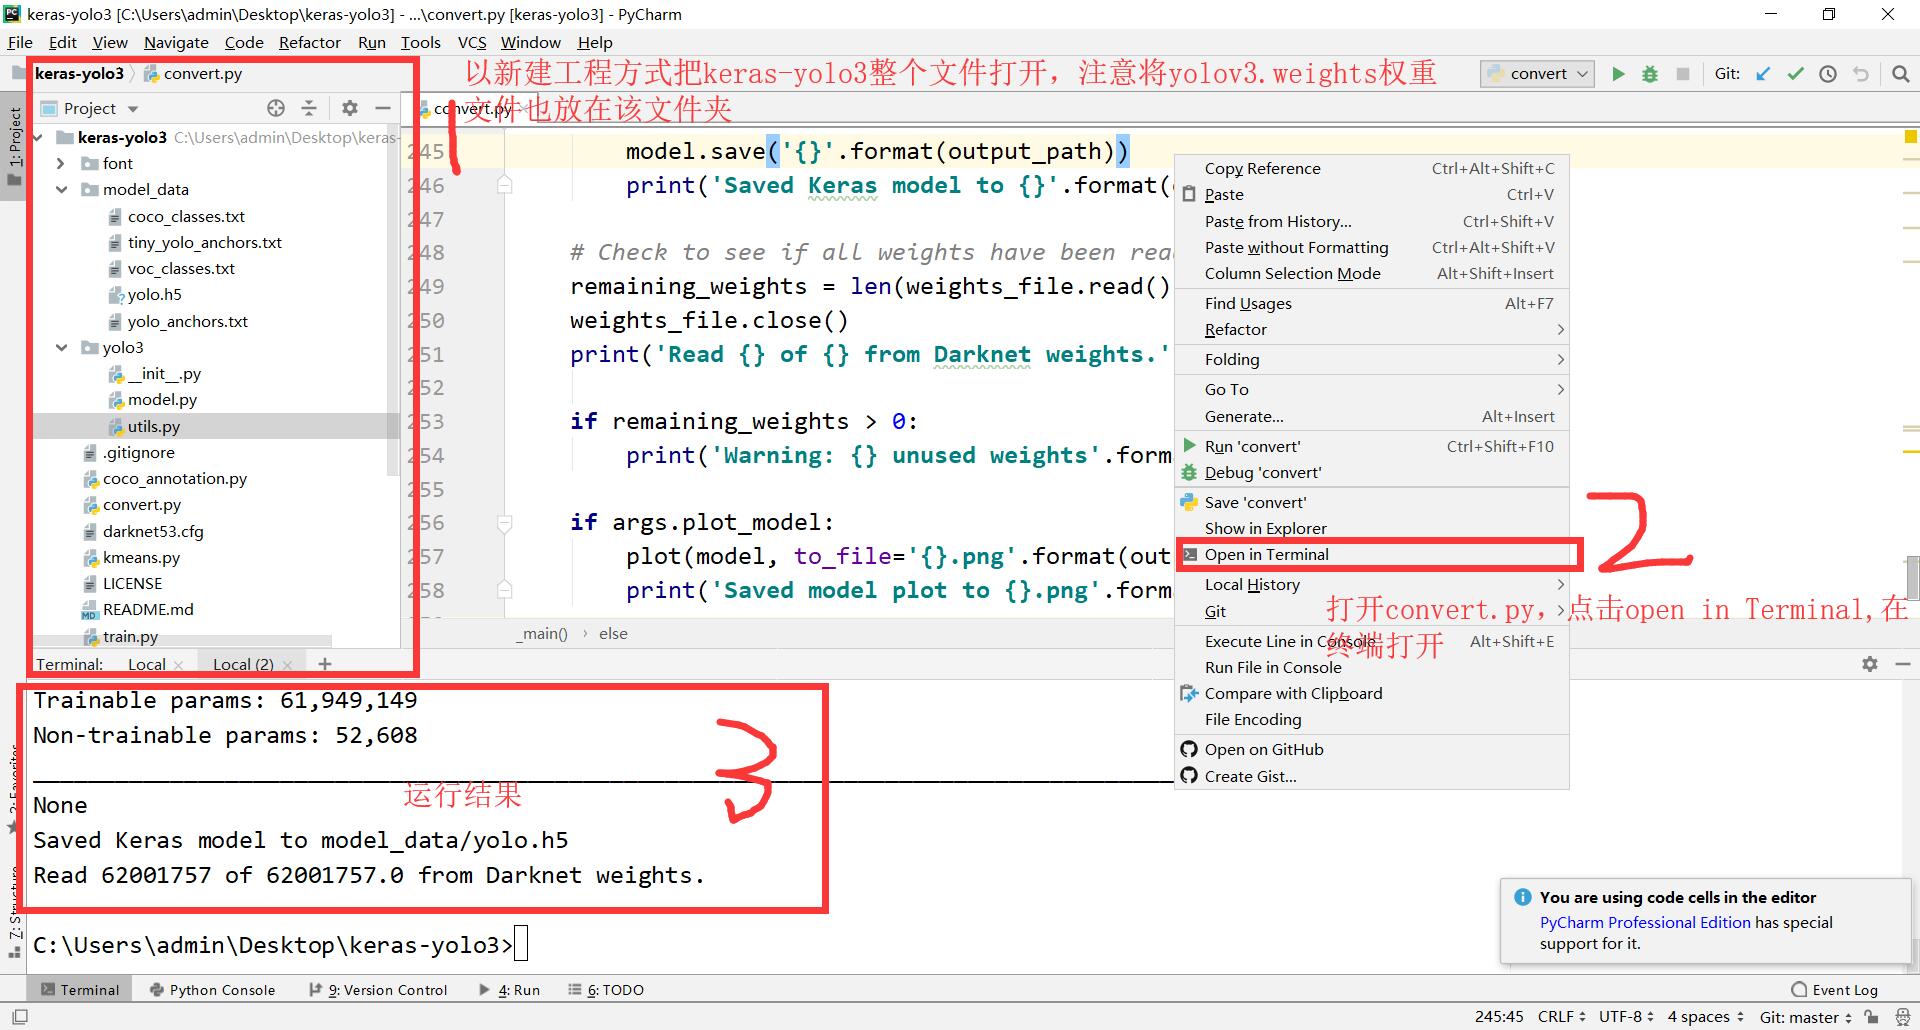Open the Event Log
The height and width of the screenshot is (1030, 1920).
(x=1834, y=990)
